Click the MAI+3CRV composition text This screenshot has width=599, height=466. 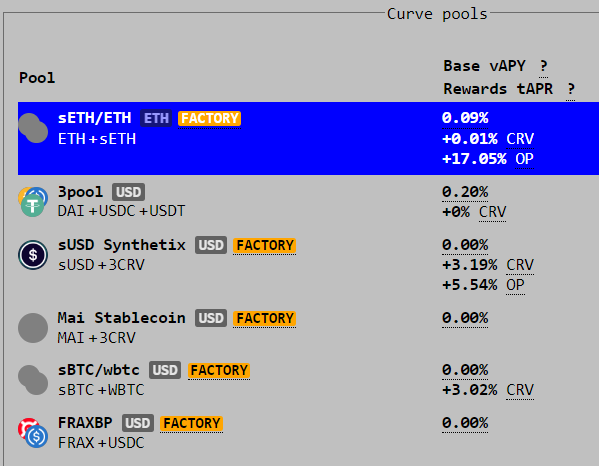coord(97,338)
